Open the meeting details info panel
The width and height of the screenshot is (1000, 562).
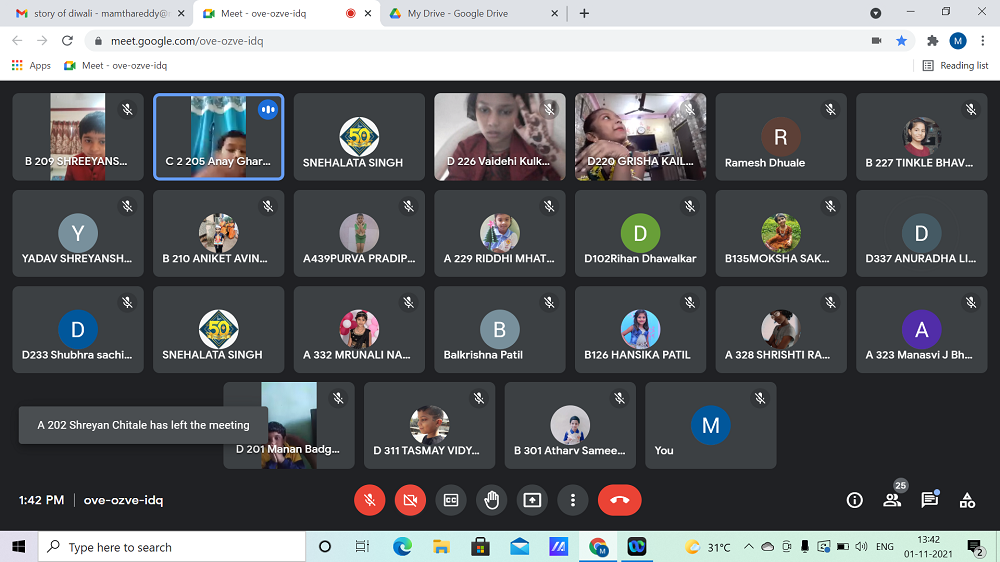854,500
